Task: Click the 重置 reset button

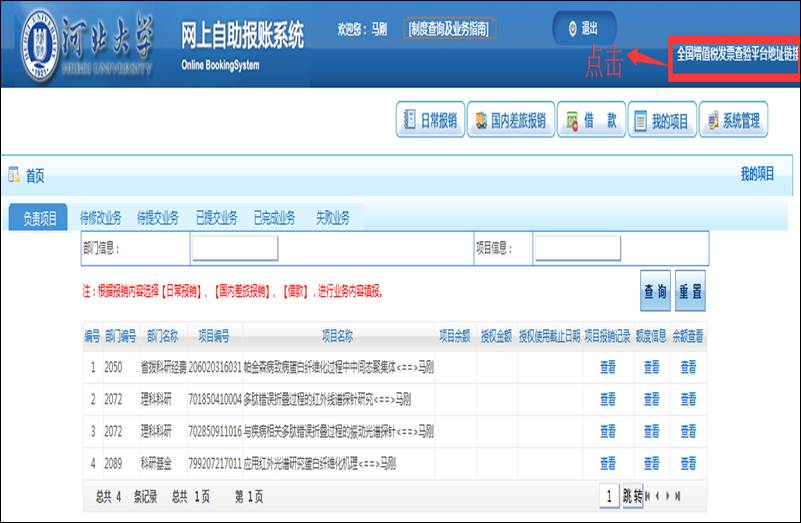Action: 690,292
